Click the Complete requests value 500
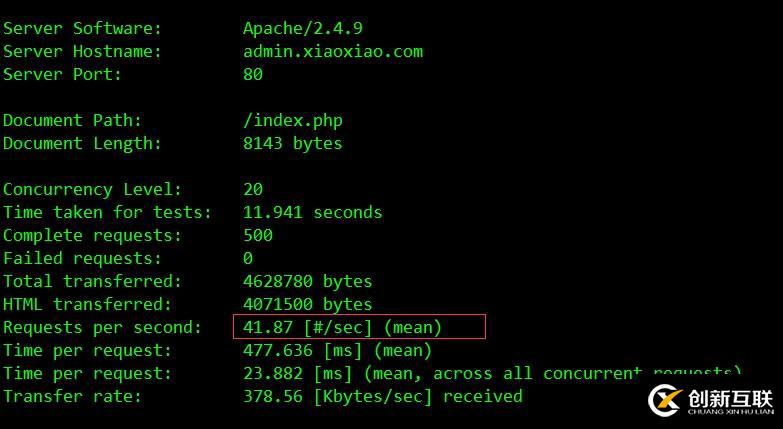The image size is (783, 429). click(x=258, y=235)
